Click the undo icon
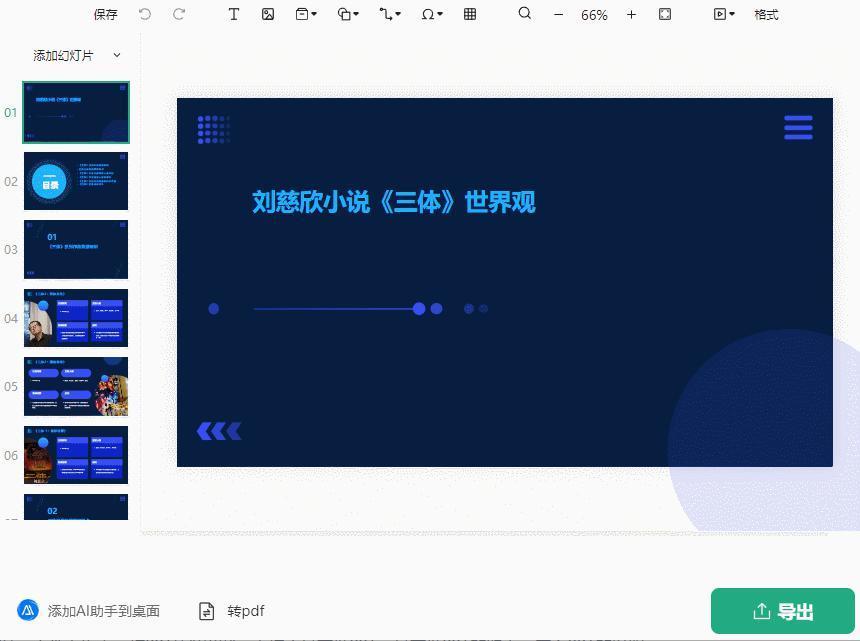The height and width of the screenshot is (641, 860). [x=145, y=14]
